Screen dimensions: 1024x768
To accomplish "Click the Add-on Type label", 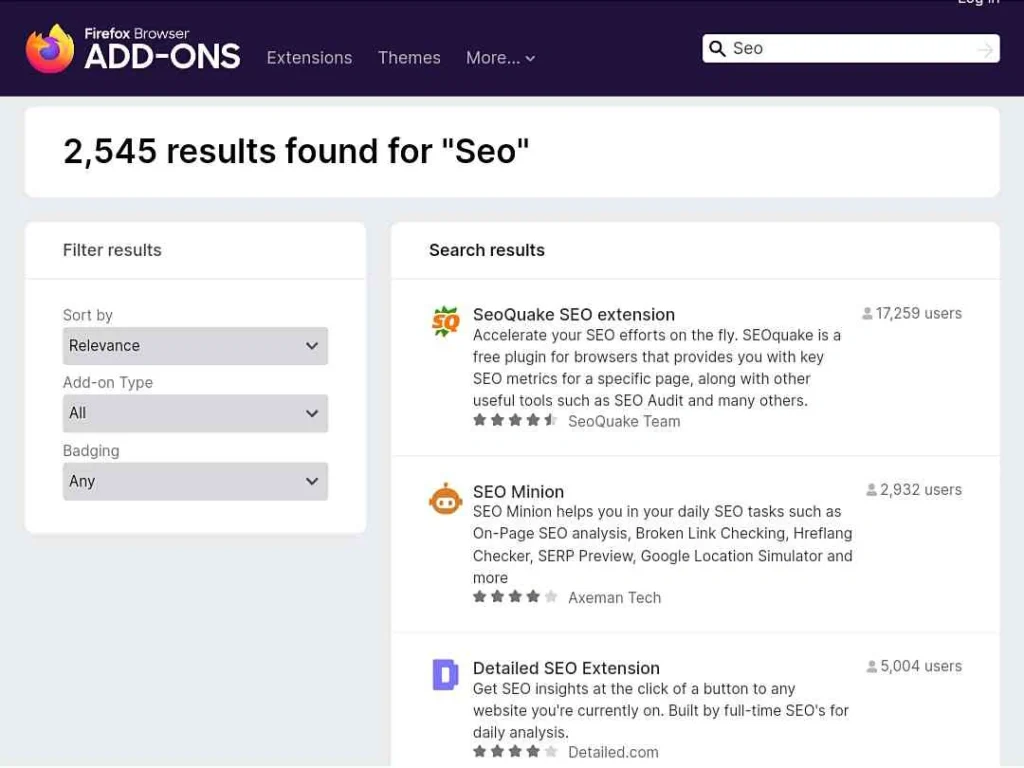I will [x=108, y=383].
